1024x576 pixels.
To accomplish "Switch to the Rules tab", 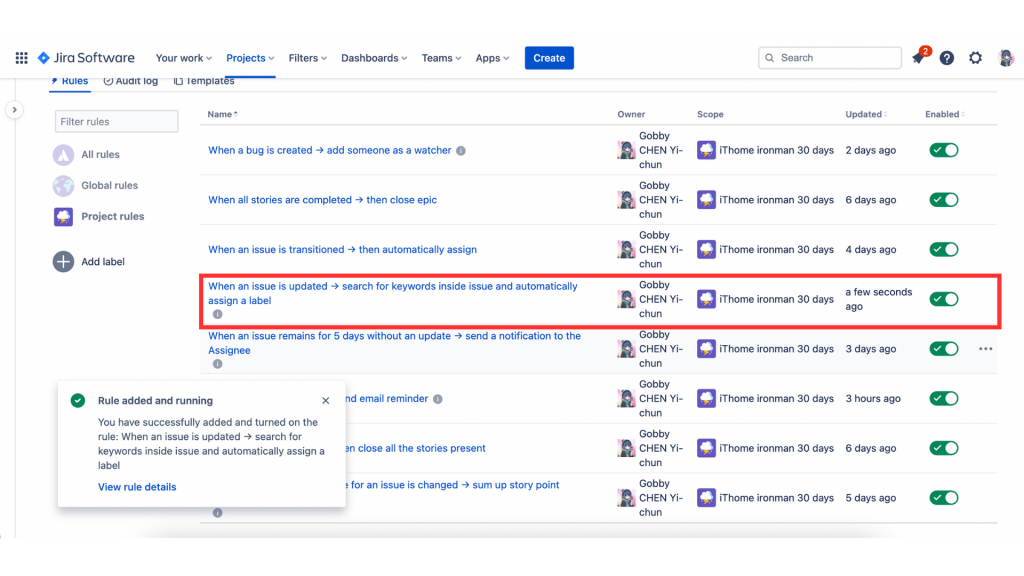I will (69, 81).
